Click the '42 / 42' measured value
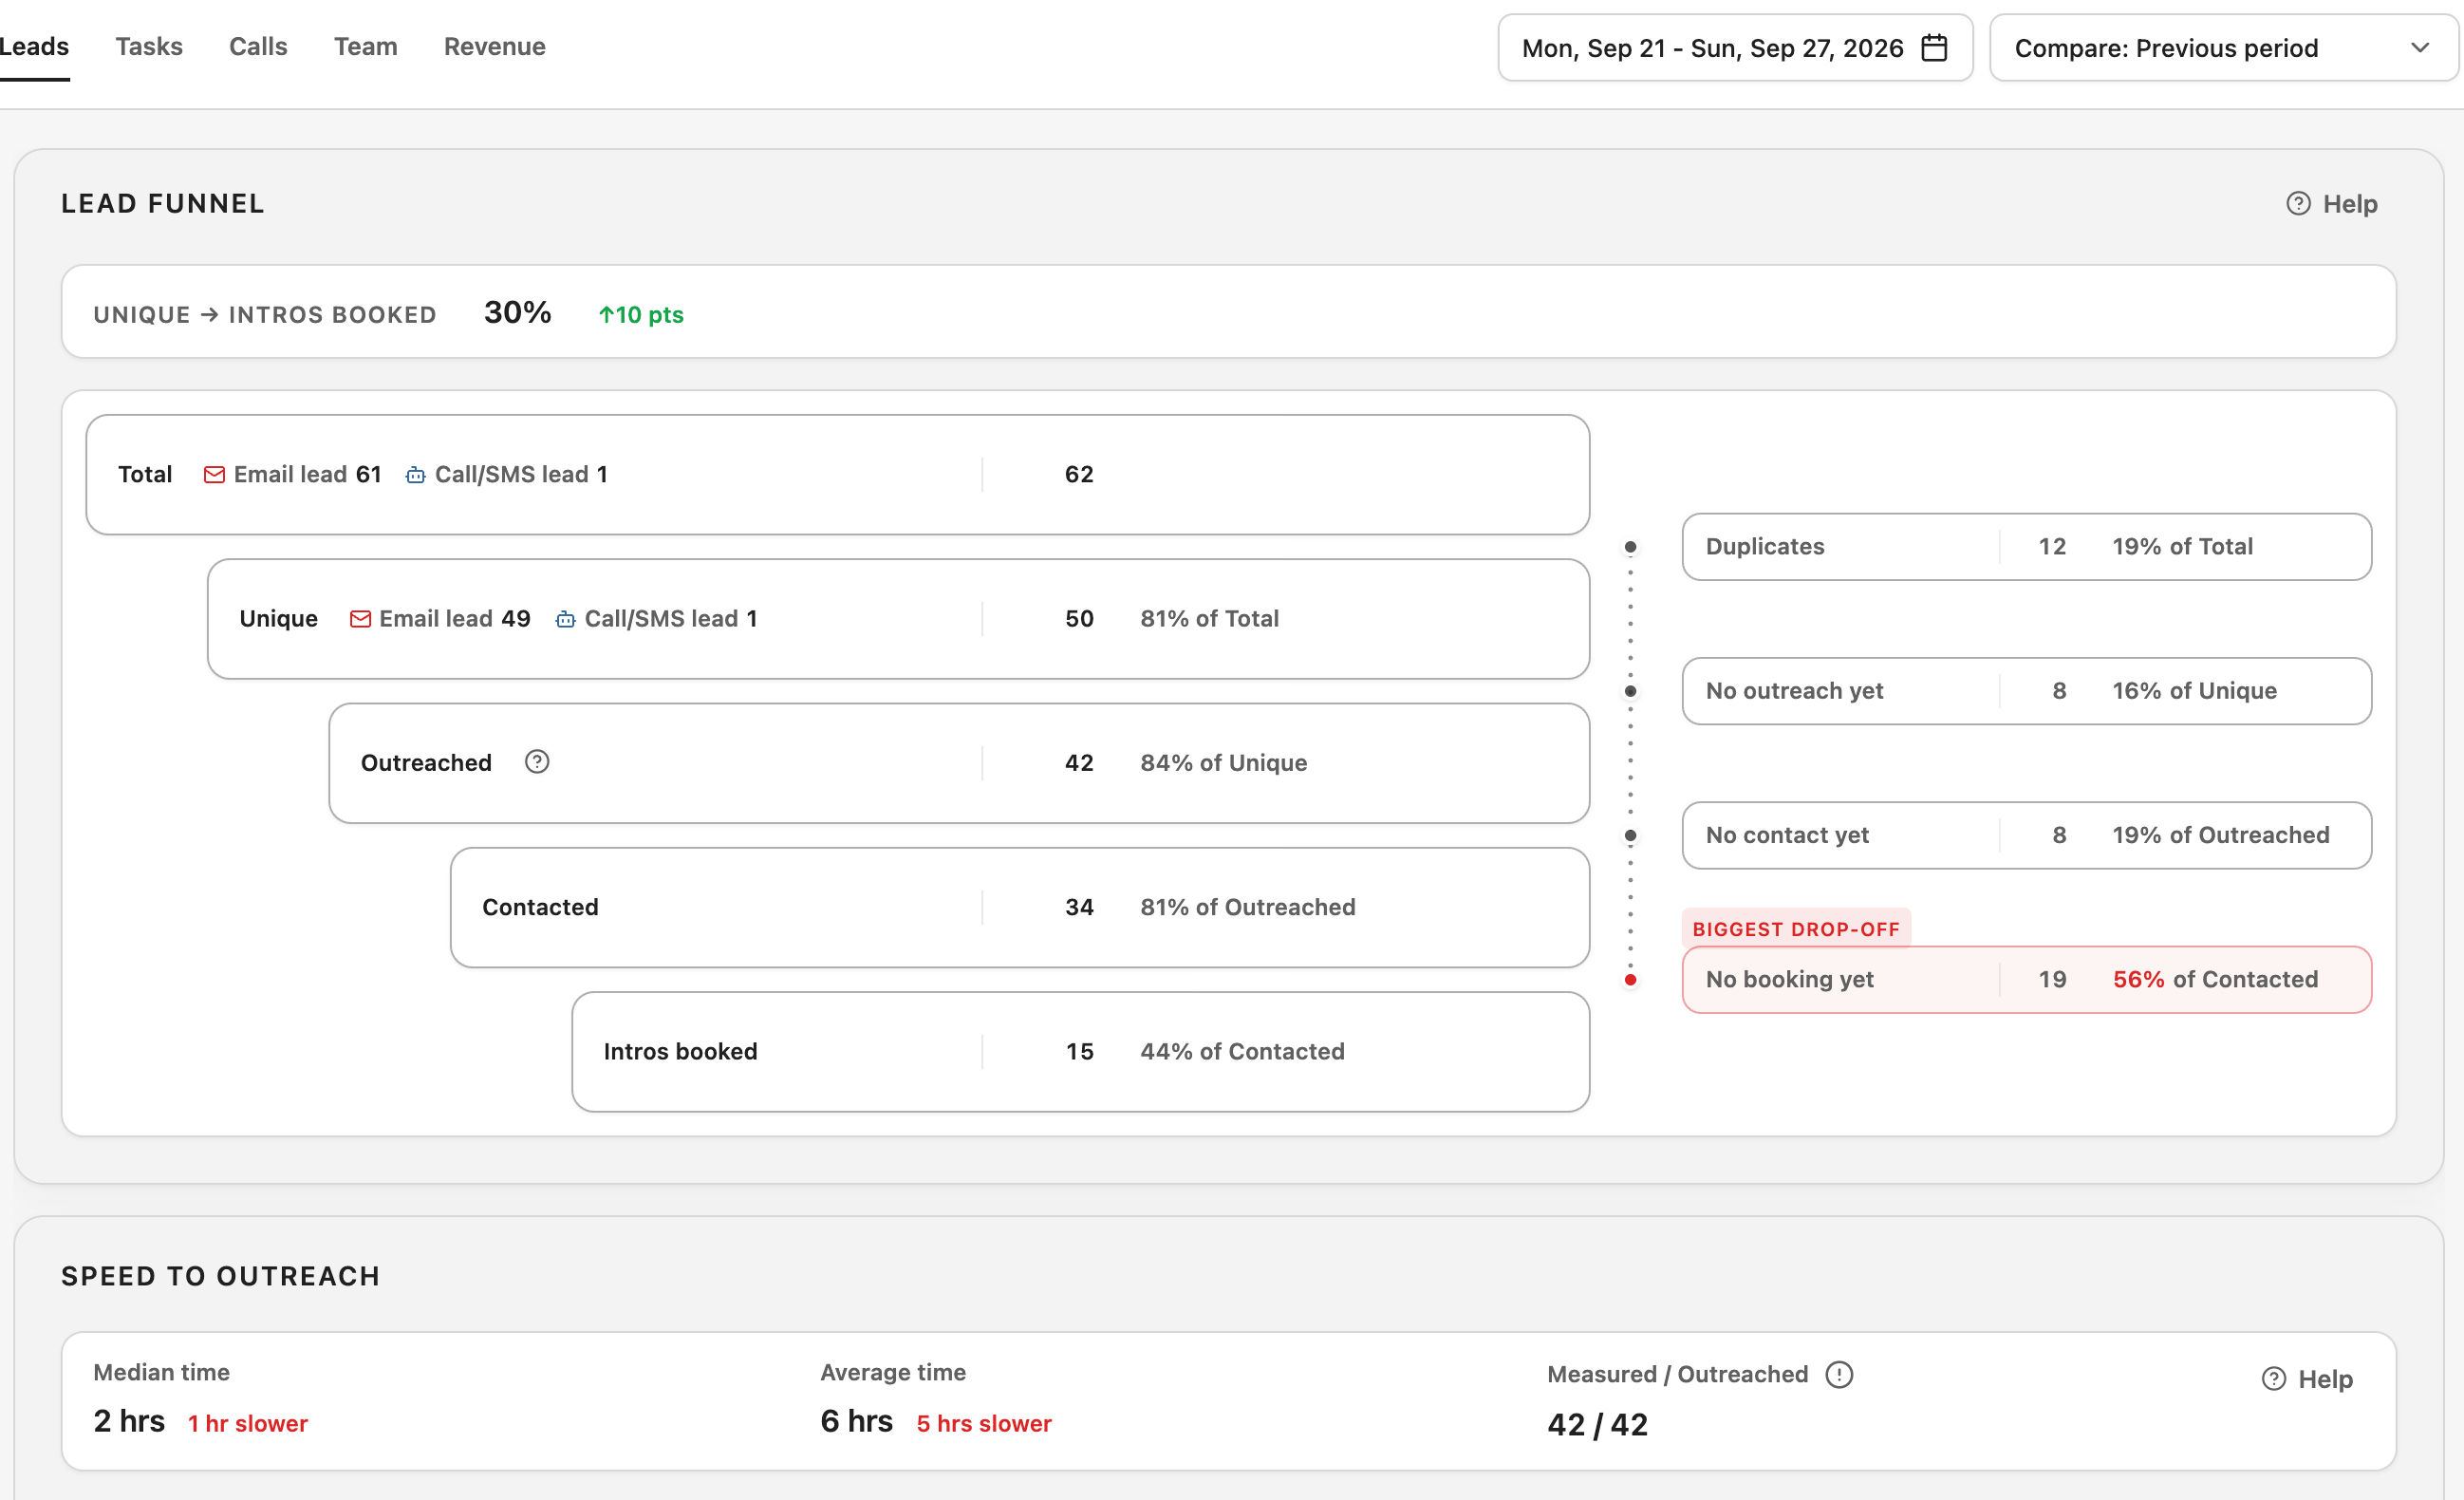Viewport: 2464px width, 1500px height. [x=1598, y=1425]
